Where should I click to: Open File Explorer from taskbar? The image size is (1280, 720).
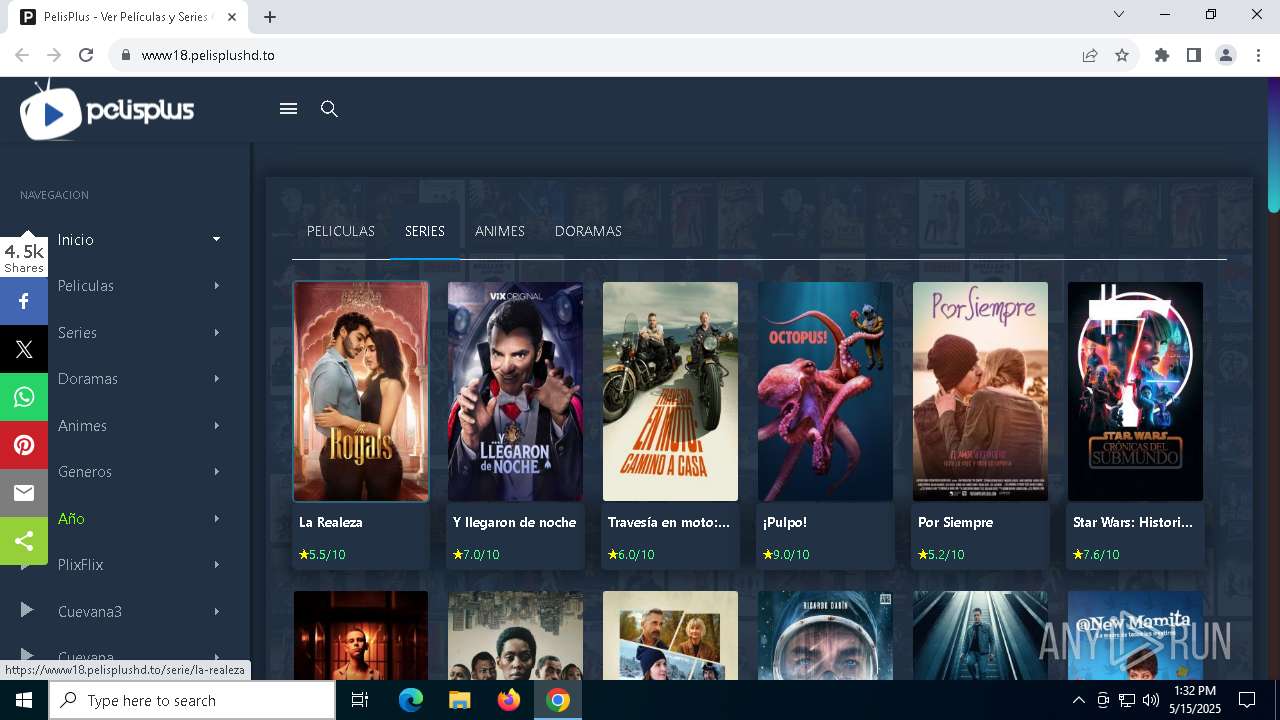coord(459,700)
